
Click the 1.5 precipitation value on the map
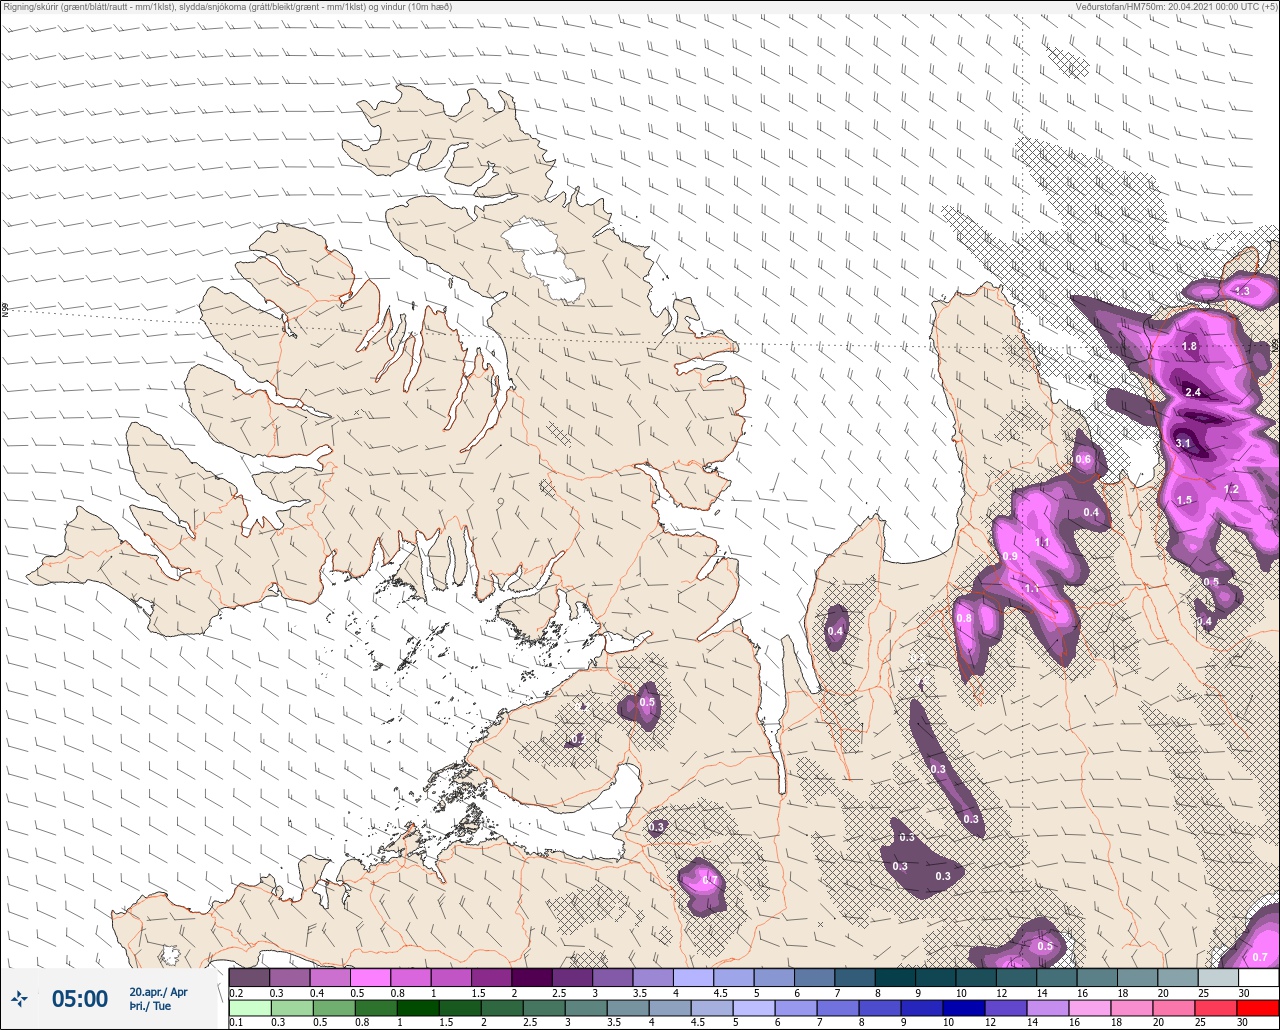[x=1184, y=500]
